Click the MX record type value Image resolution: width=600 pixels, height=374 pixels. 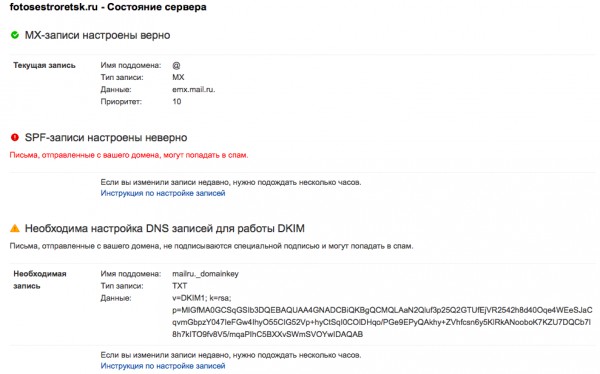coord(178,77)
